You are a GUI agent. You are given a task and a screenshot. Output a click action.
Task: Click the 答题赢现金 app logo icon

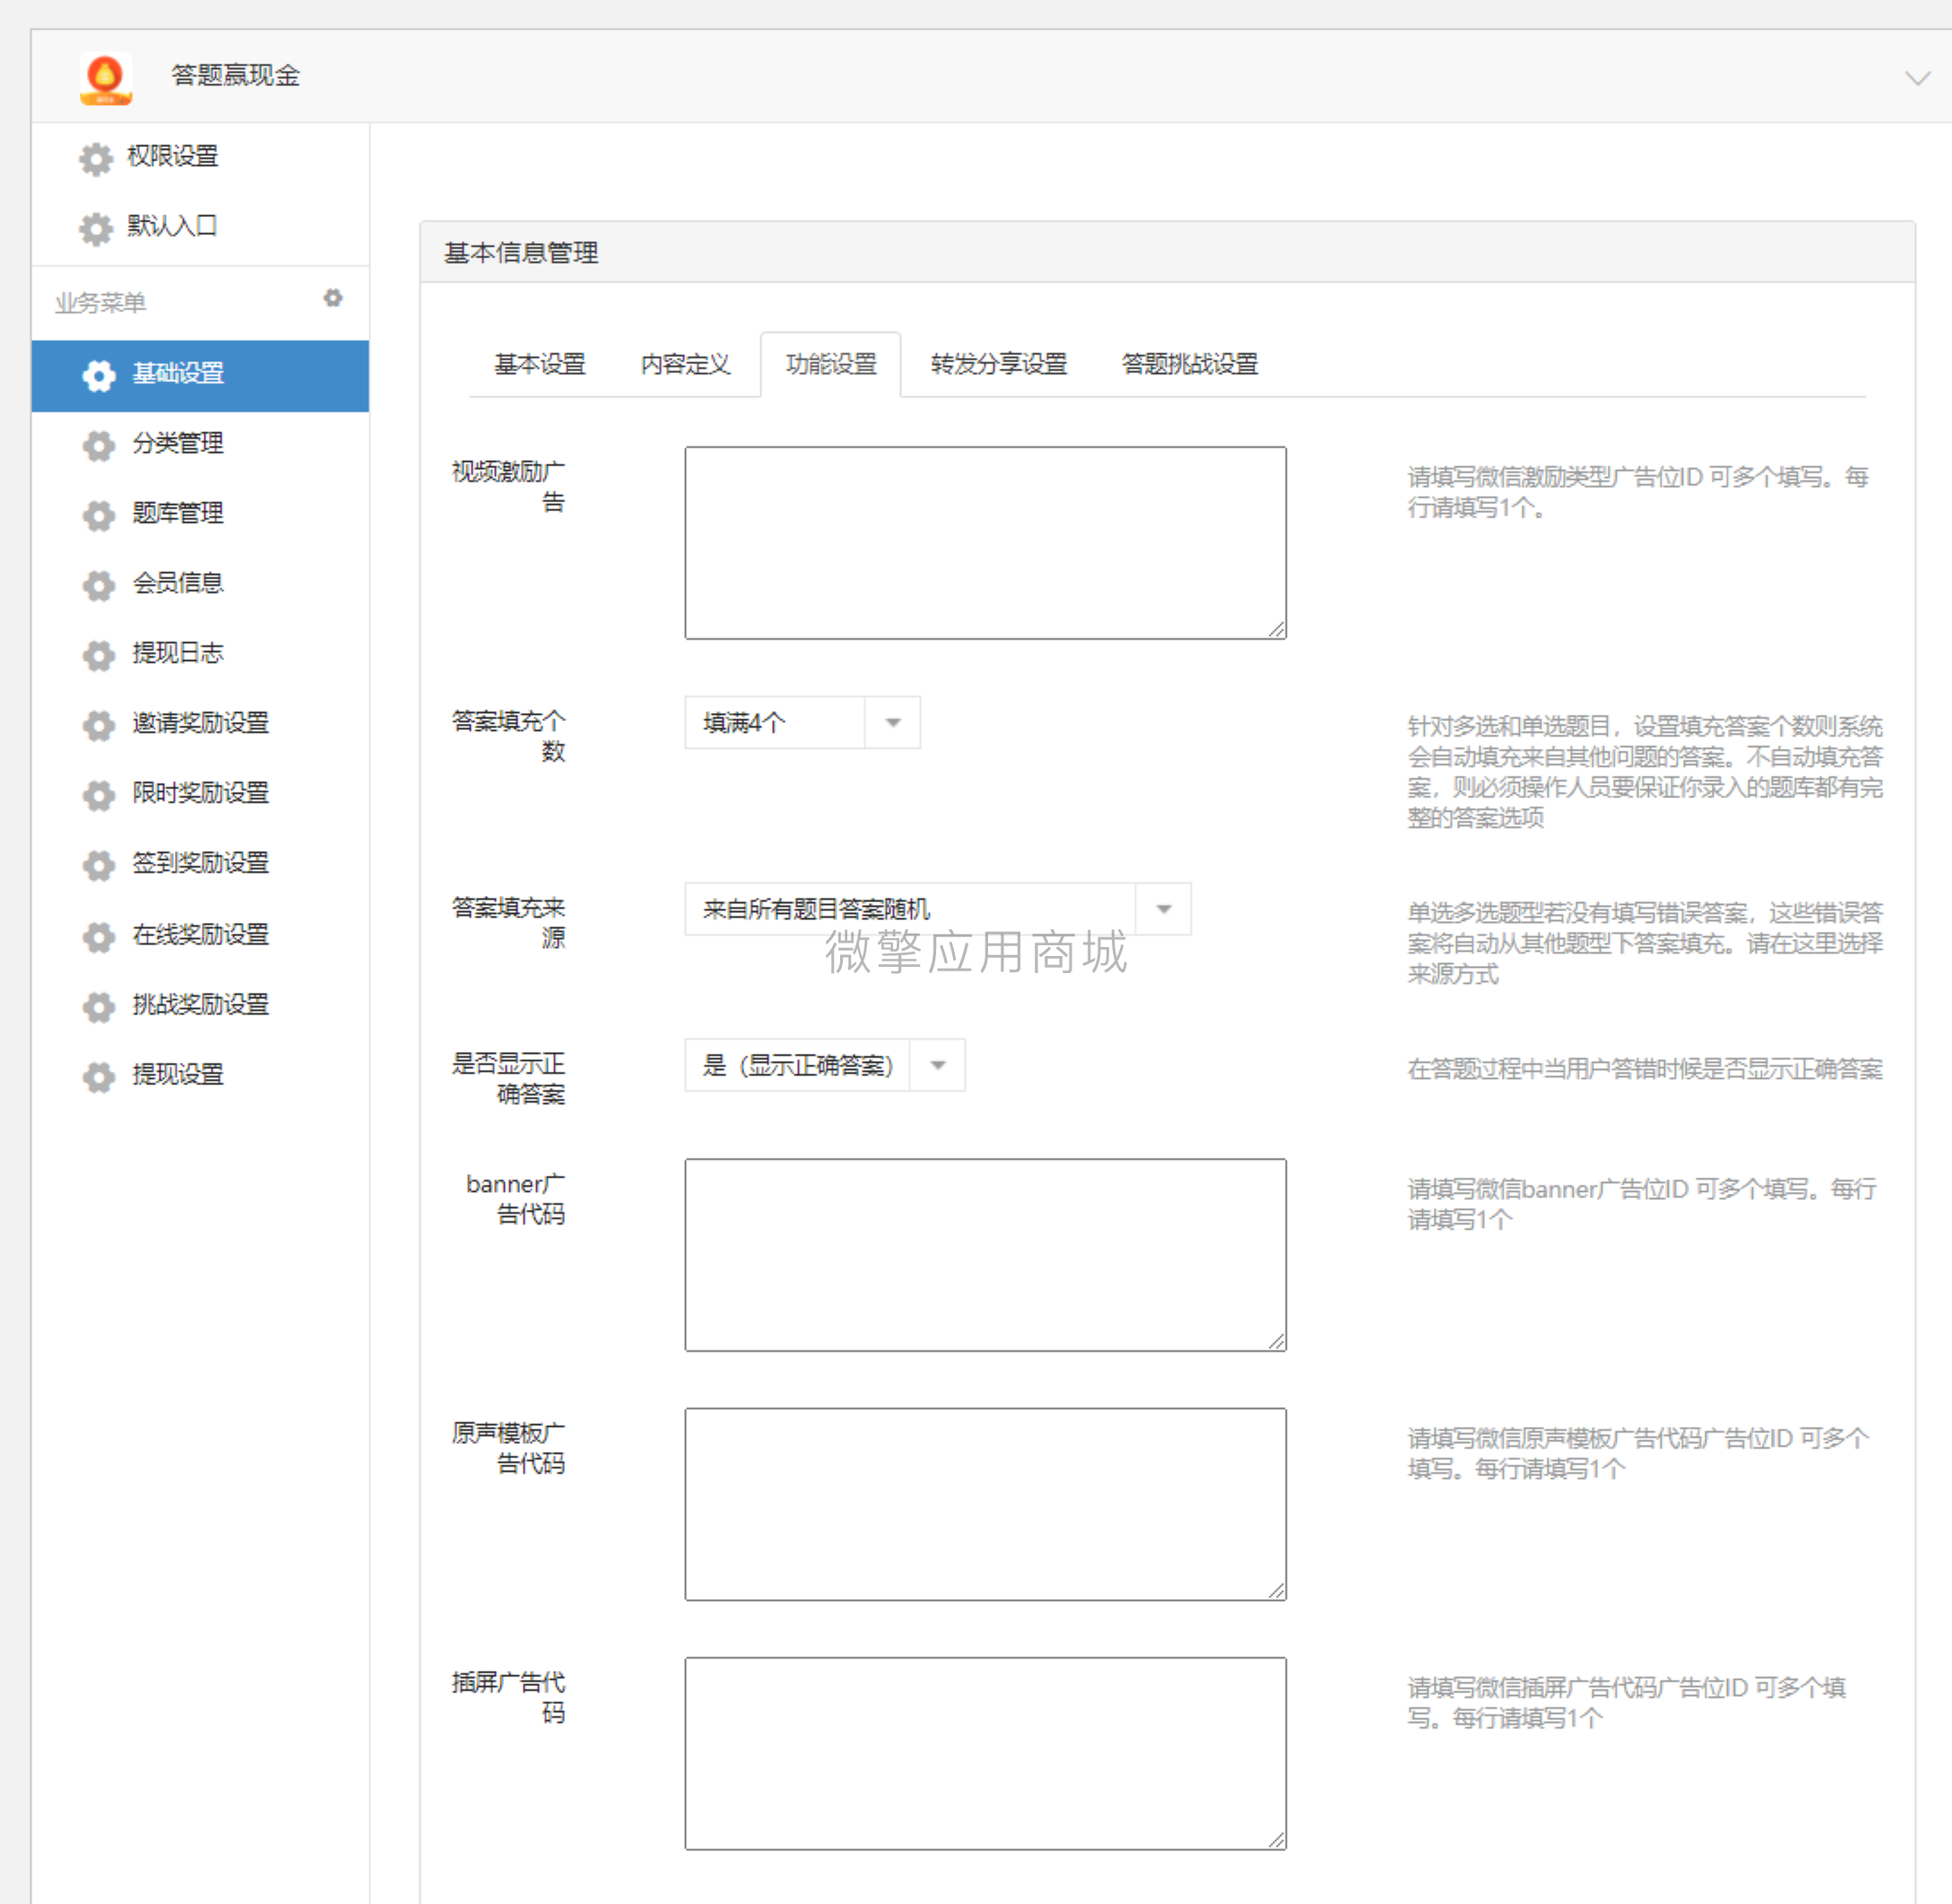click(x=106, y=78)
